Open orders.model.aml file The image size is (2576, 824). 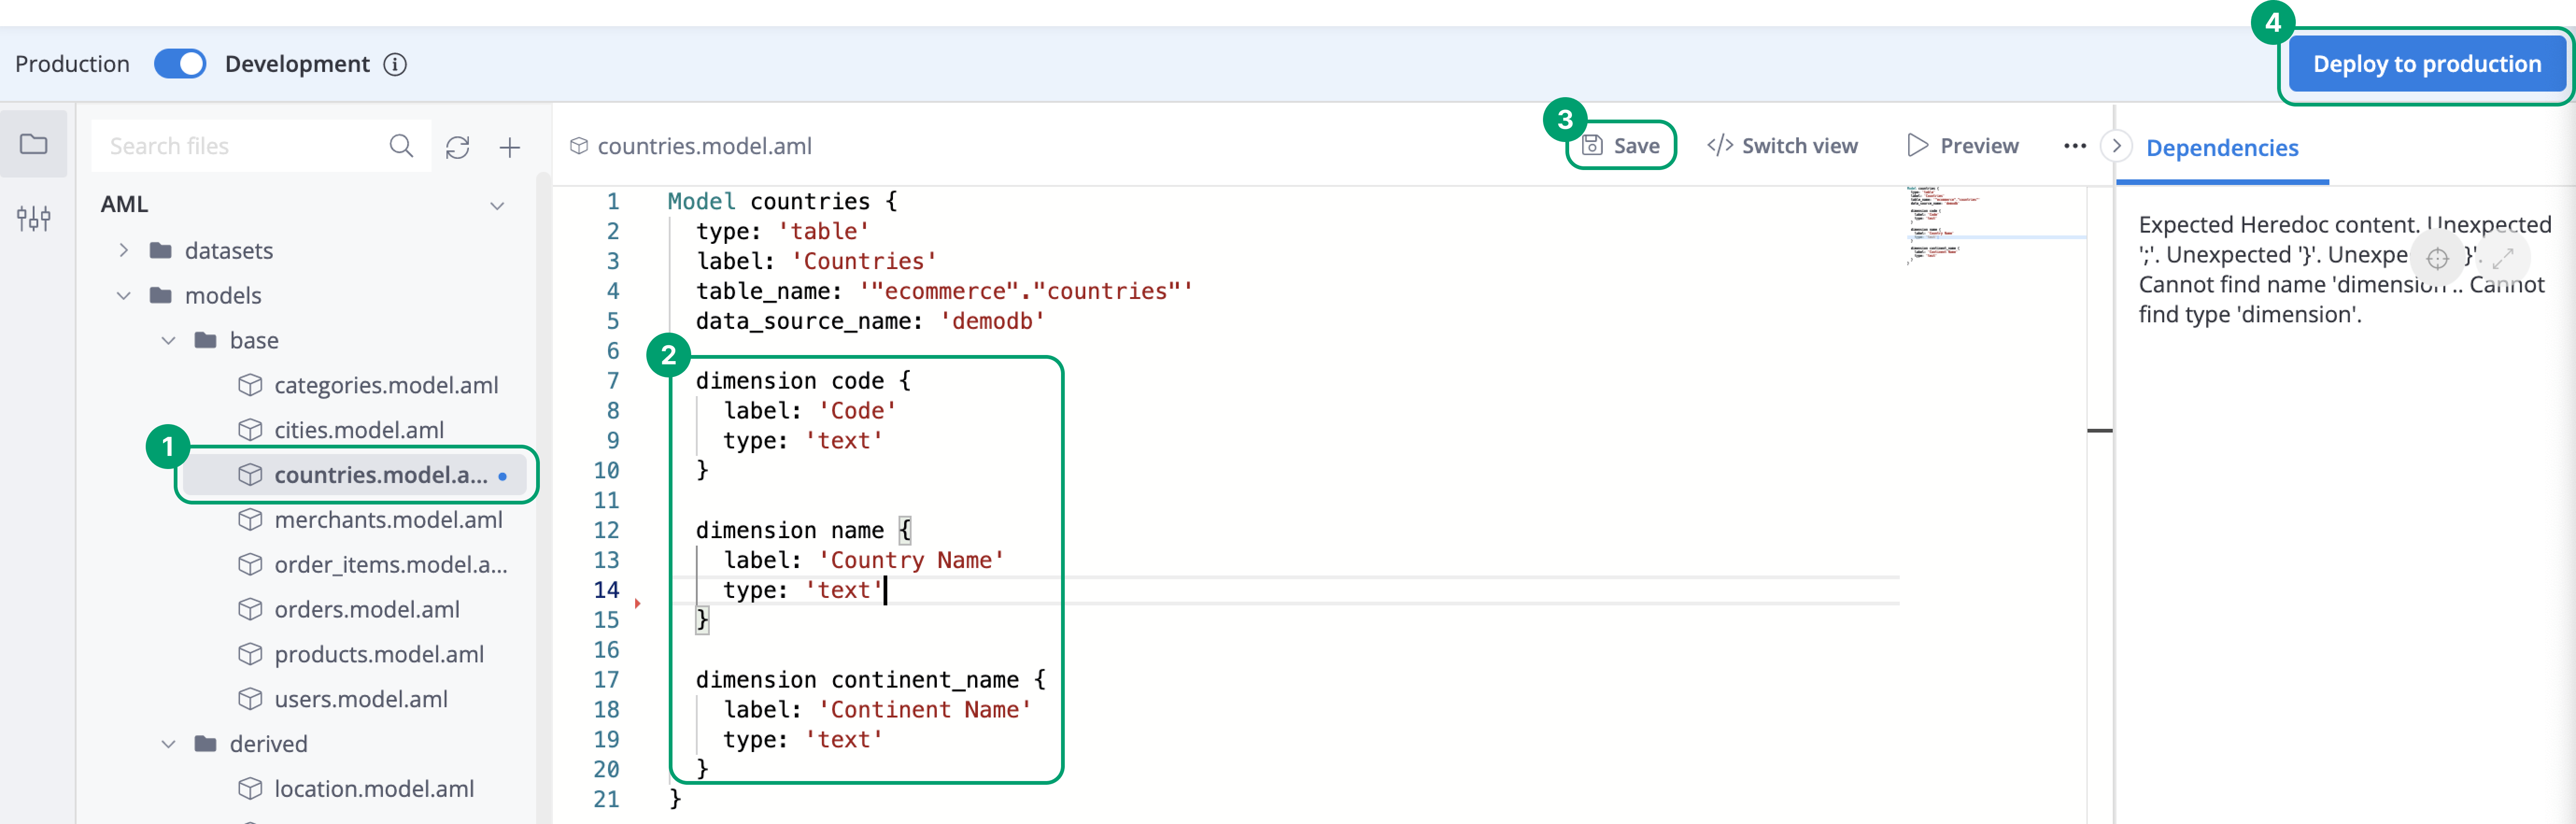(367, 609)
